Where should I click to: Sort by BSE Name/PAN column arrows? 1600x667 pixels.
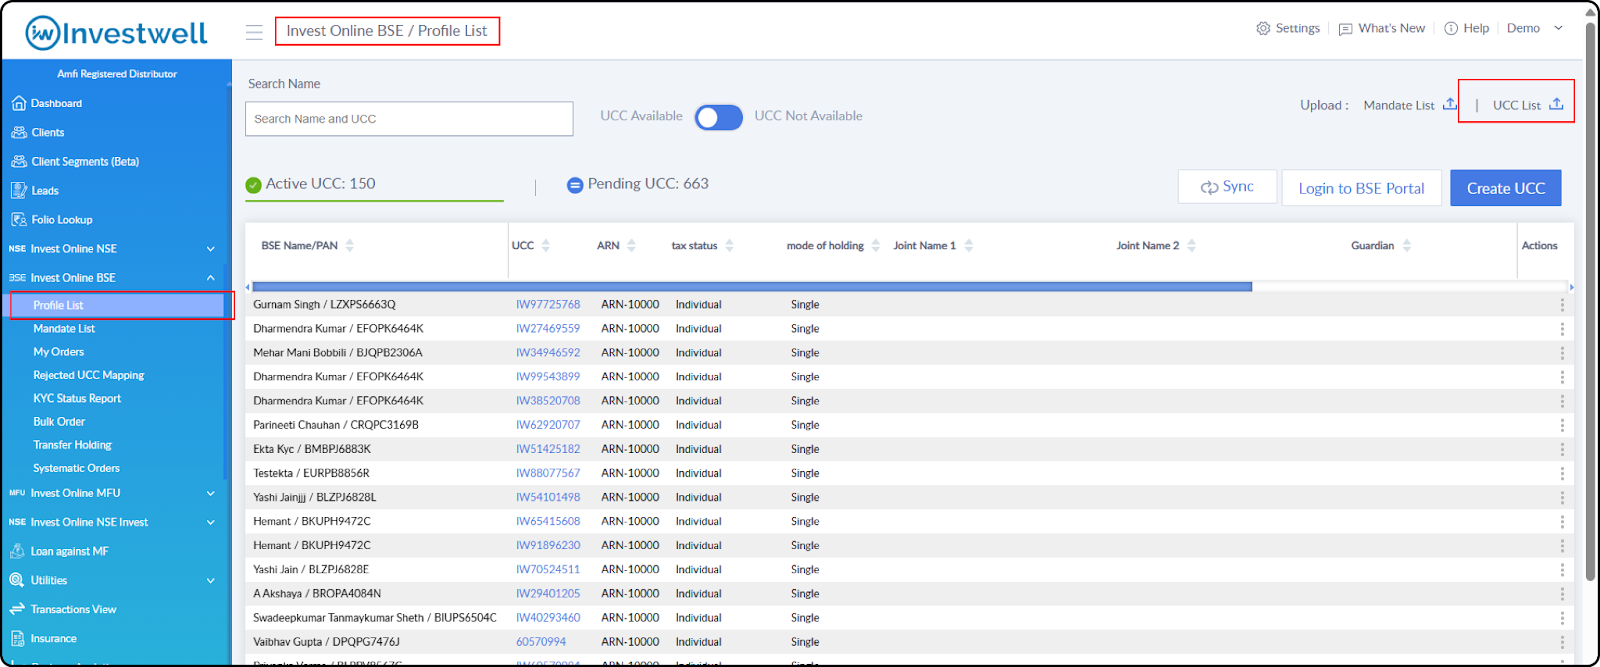[349, 245]
